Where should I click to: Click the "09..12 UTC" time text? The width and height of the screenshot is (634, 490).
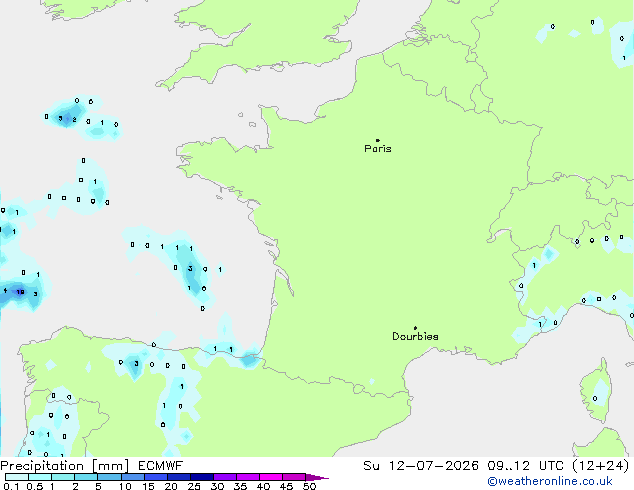[526, 466]
